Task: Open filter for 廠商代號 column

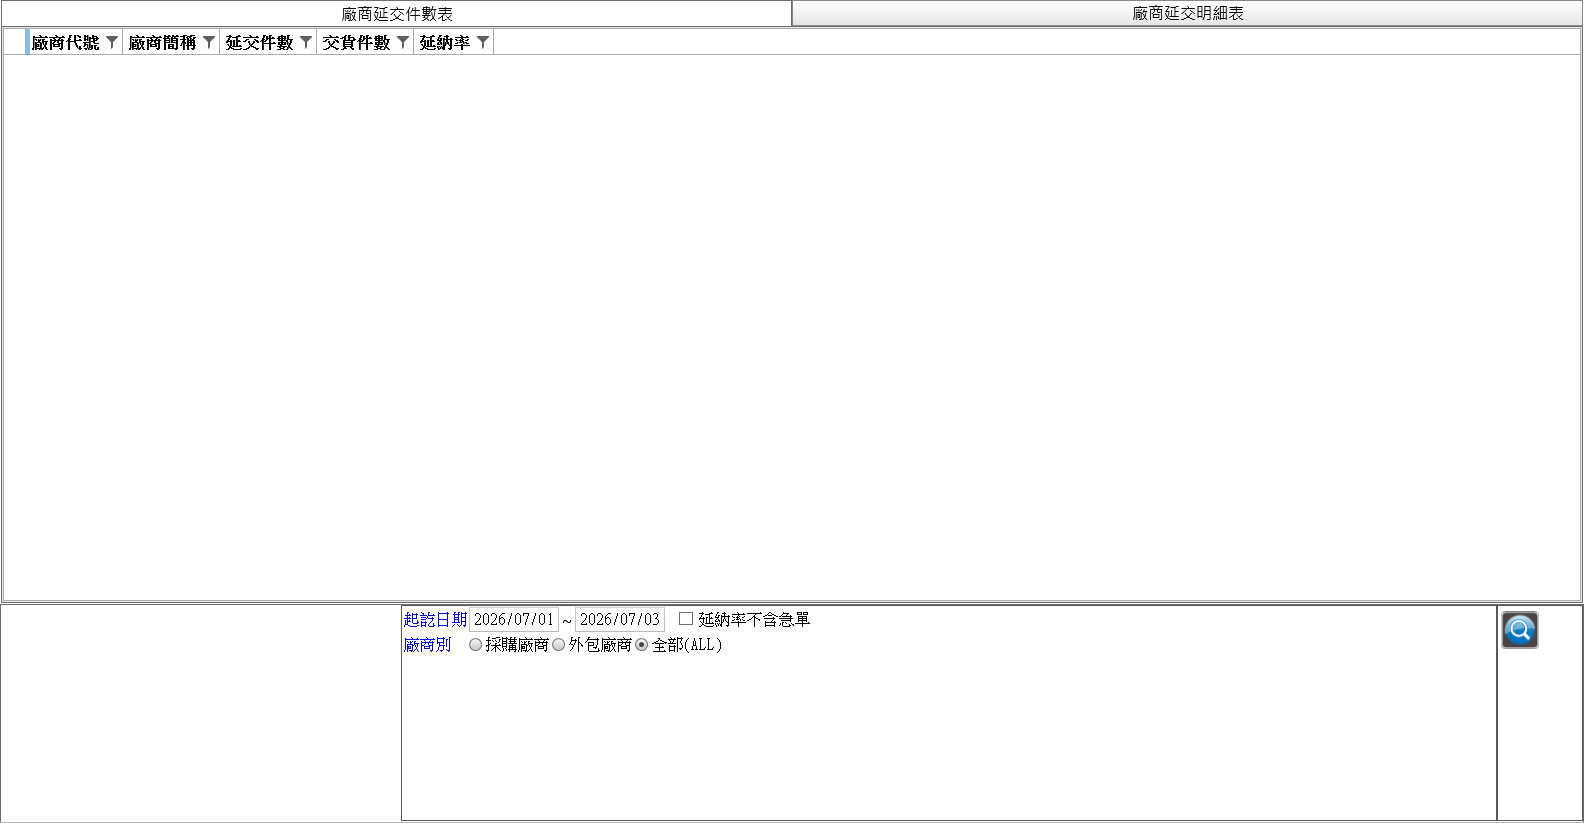Action: pos(112,42)
